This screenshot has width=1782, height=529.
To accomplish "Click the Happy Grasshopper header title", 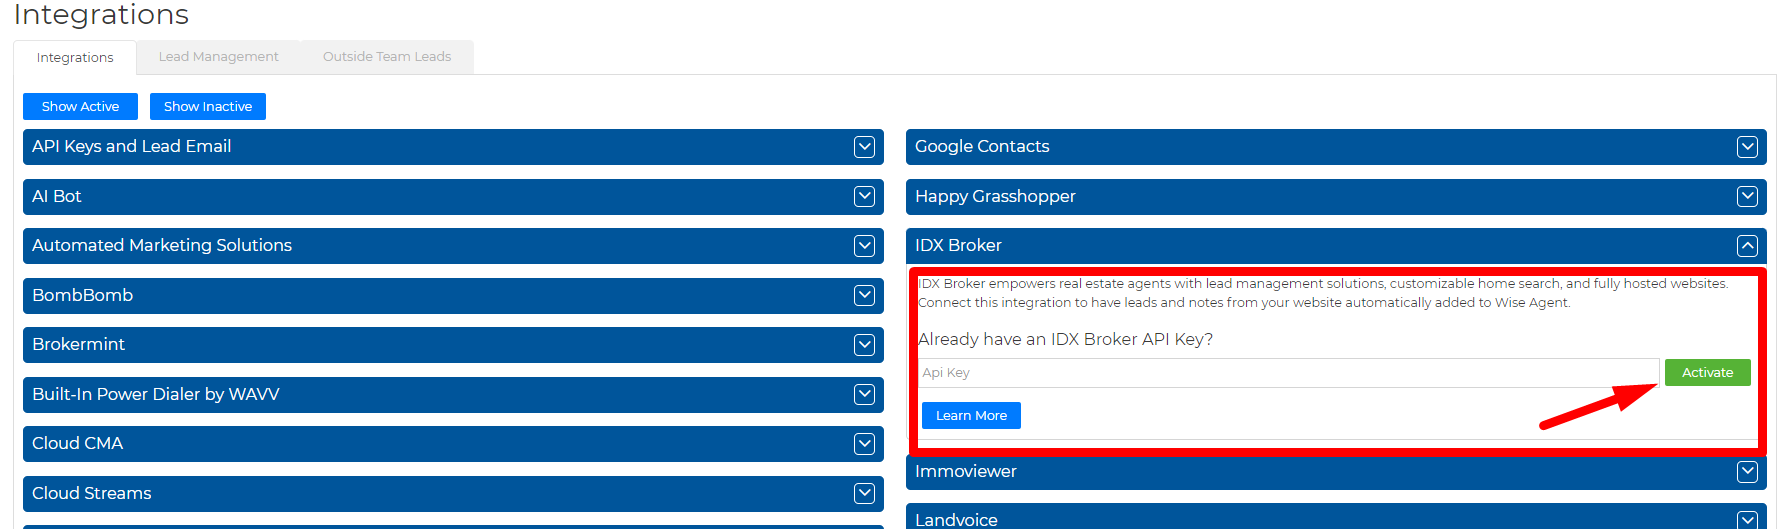I will [x=995, y=196].
